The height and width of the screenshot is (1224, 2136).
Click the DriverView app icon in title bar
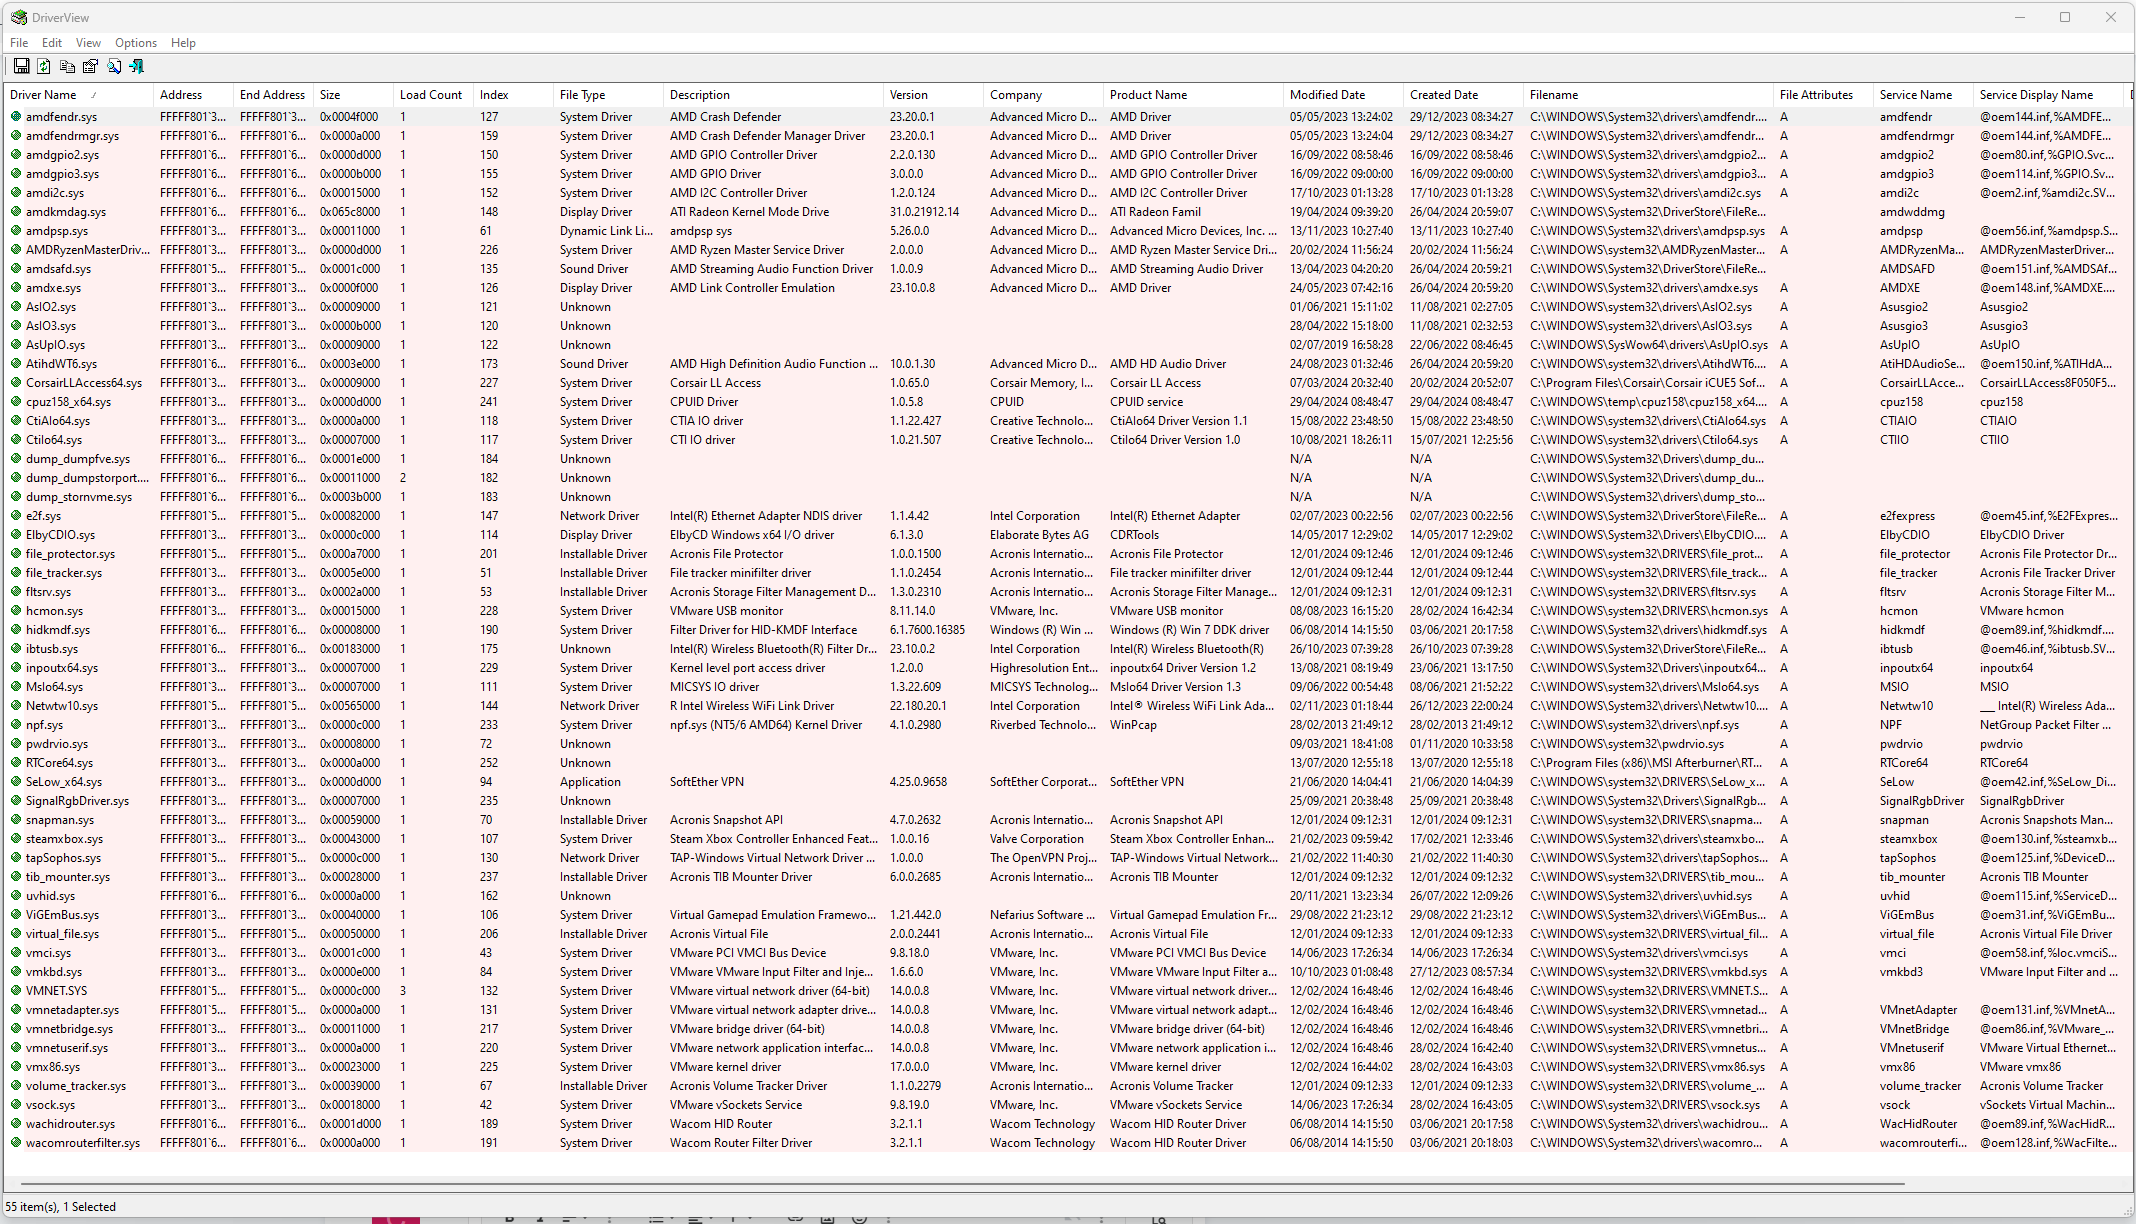coord(19,17)
